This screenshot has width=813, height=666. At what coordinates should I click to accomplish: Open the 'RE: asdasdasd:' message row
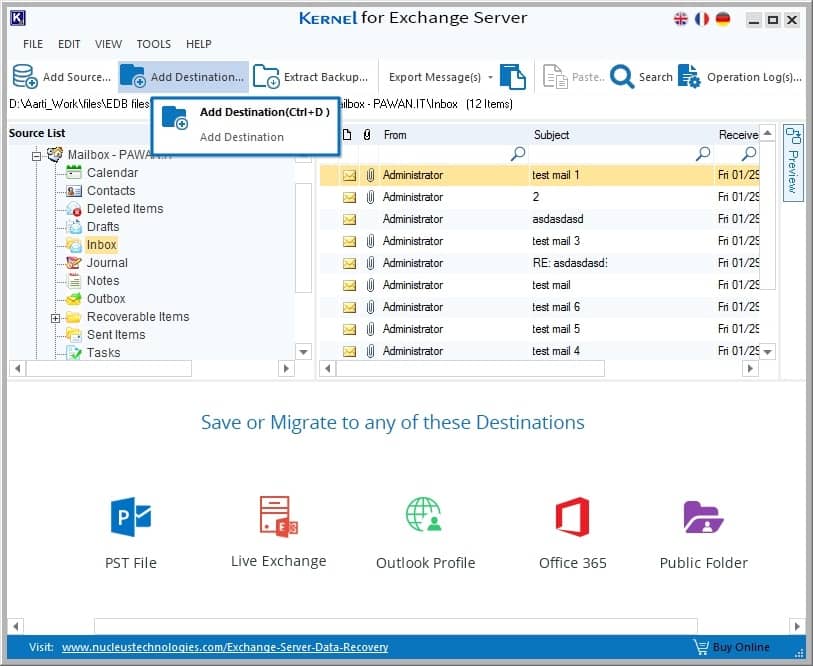tap(539, 263)
